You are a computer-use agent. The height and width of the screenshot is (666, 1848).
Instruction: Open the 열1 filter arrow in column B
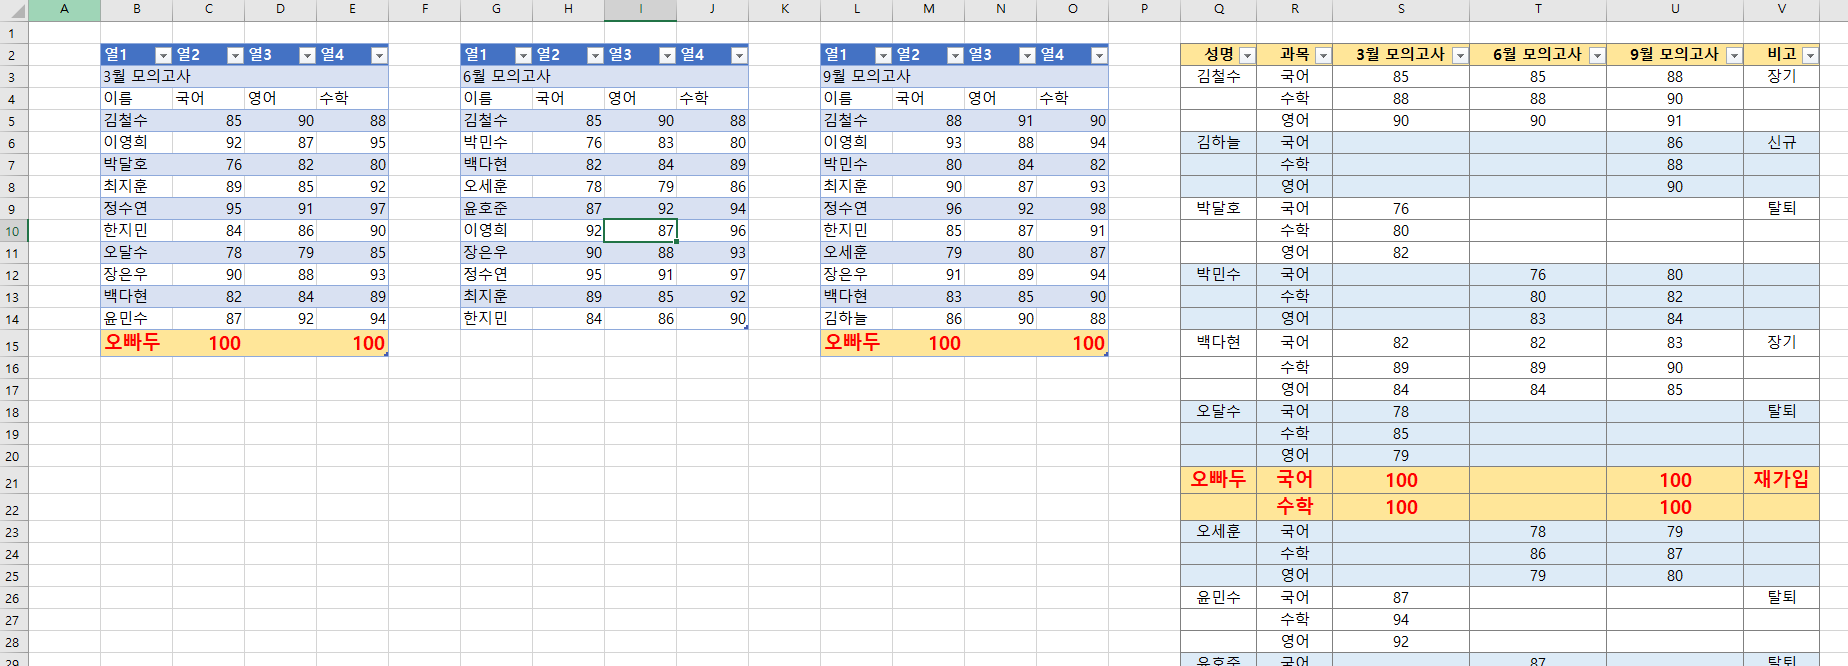(163, 55)
